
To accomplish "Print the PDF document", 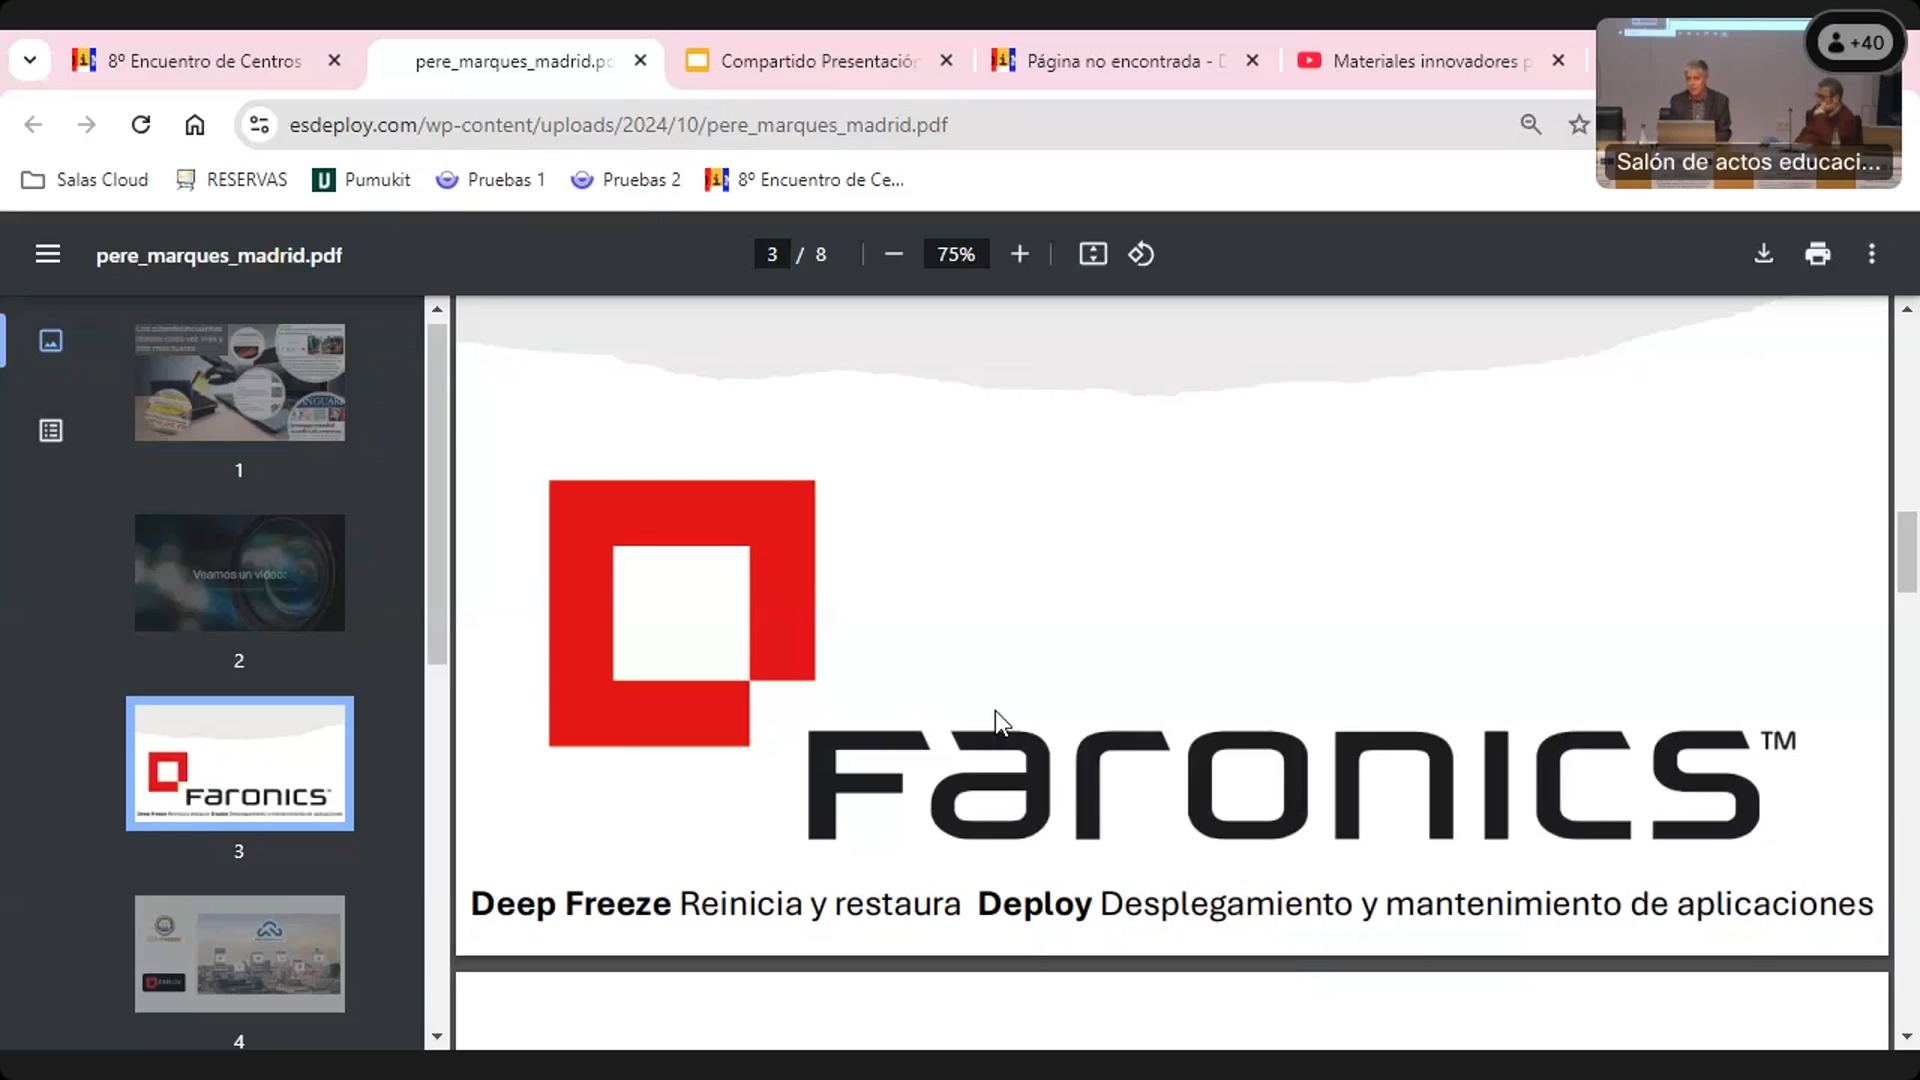I will point(1818,254).
